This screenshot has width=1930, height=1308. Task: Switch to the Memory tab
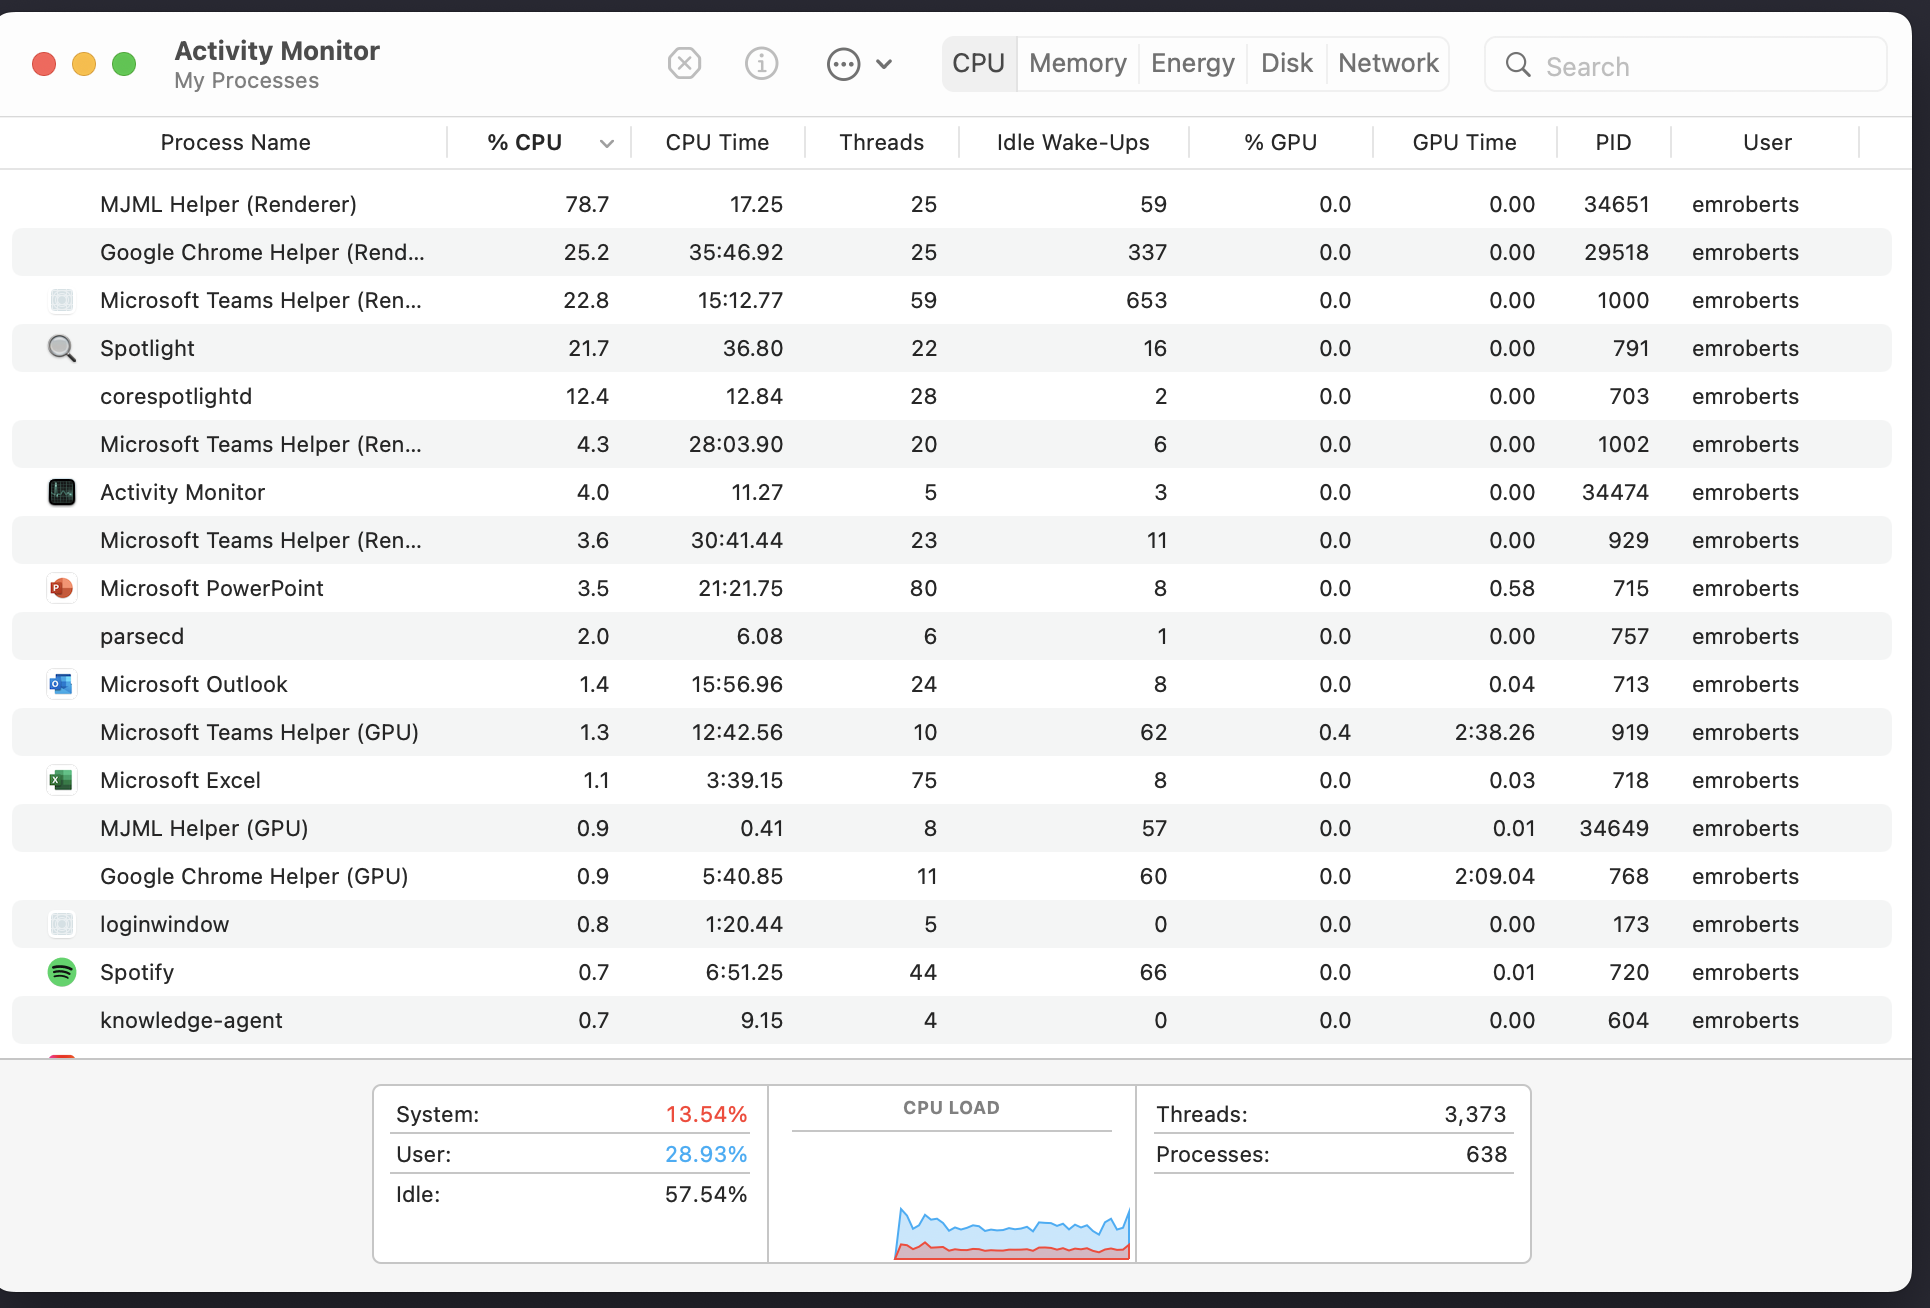click(x=1077, y=63)
